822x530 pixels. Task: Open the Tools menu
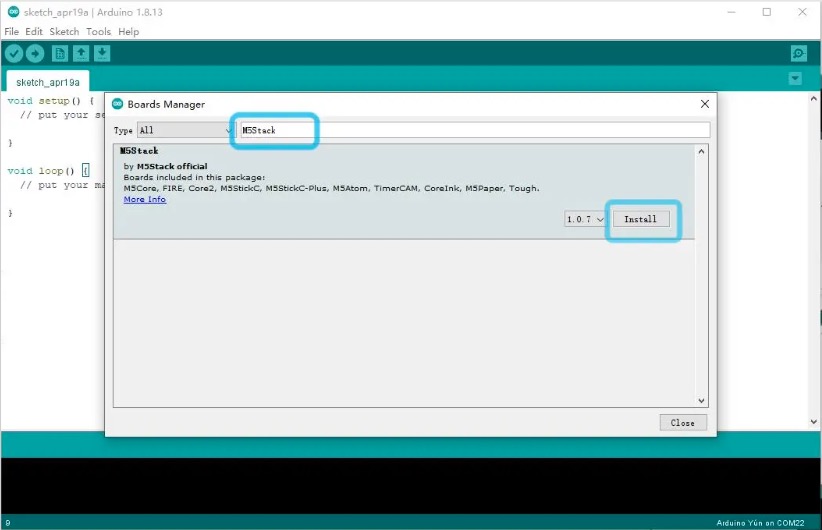(x=99, y=31)
